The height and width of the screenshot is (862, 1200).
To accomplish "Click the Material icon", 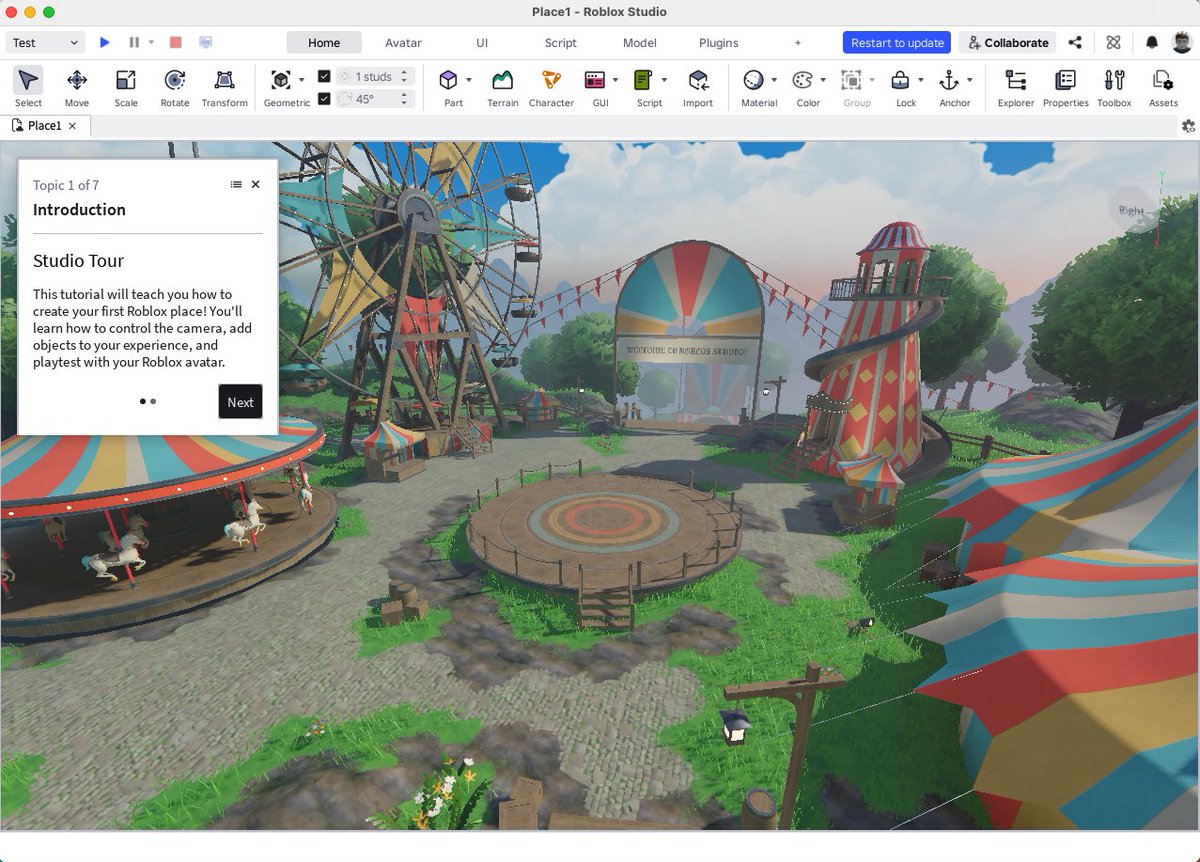I will point(754,80).
